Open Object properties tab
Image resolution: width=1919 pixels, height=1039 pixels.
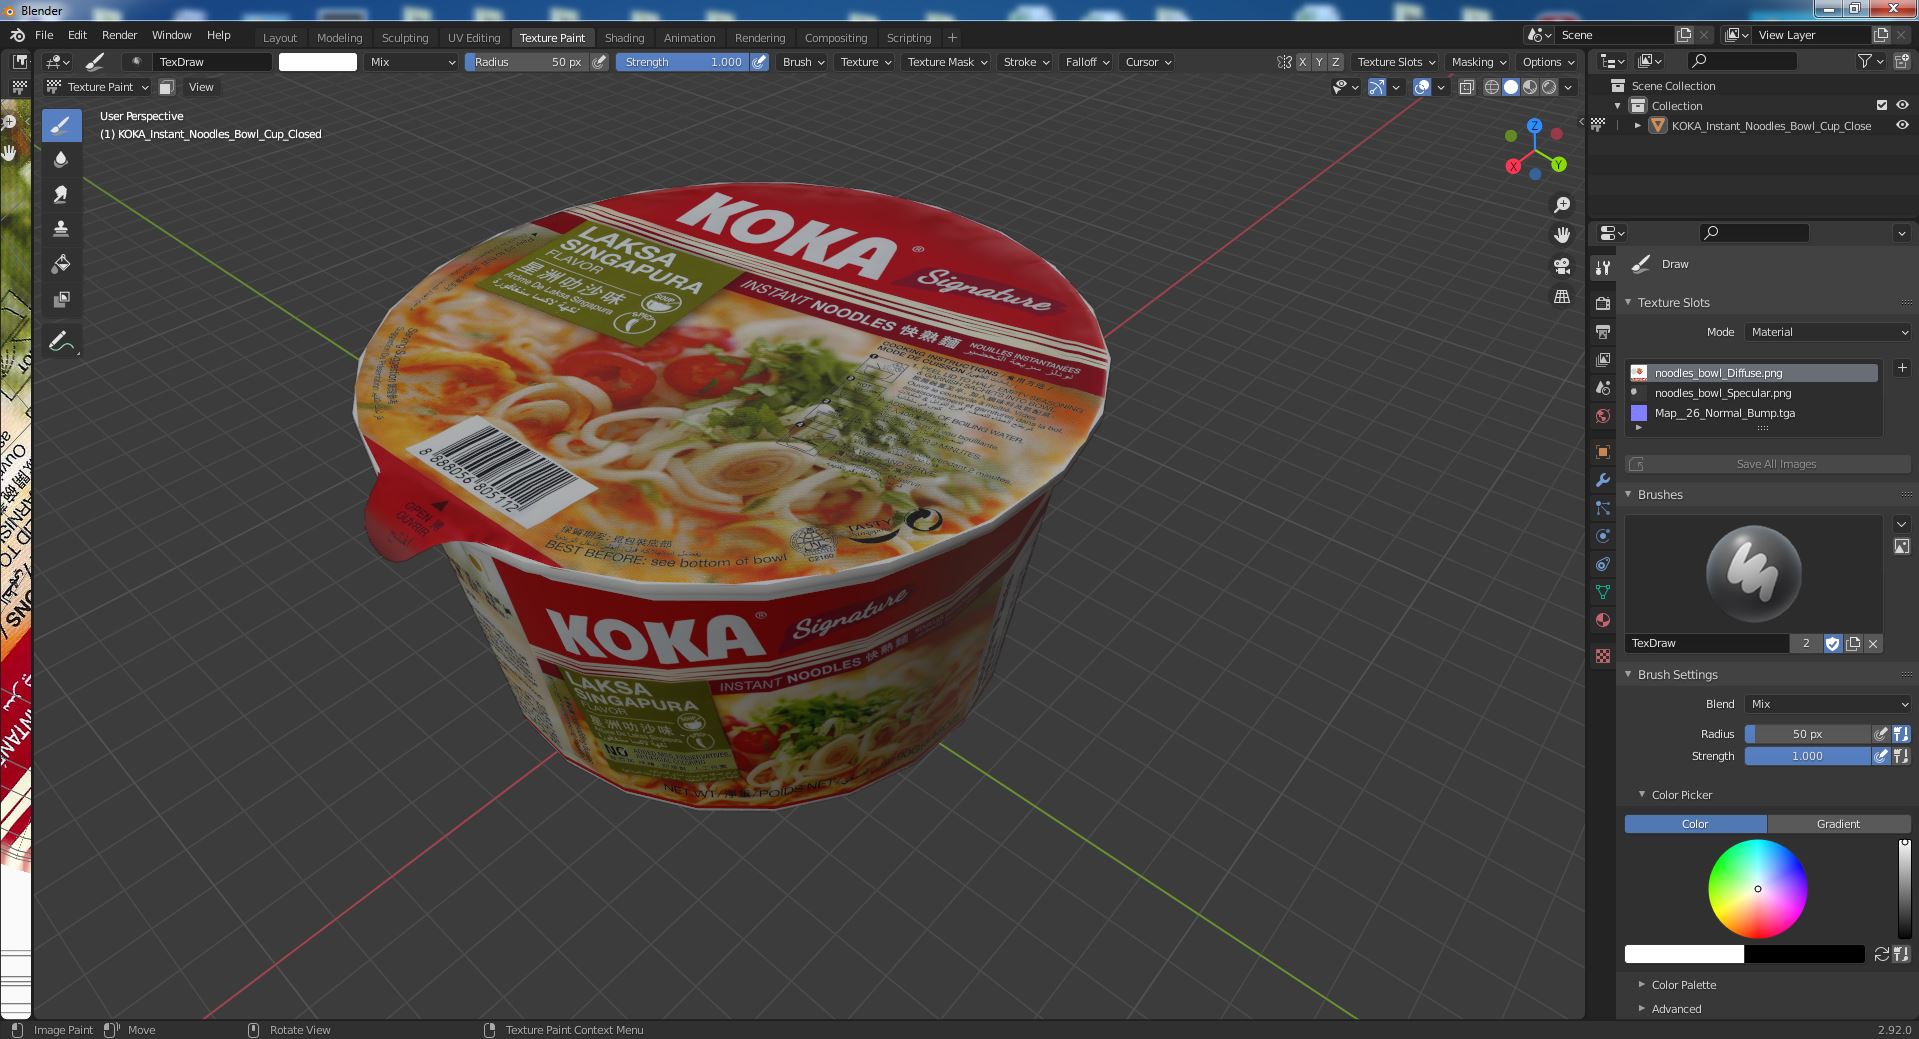pyautogui.click(x=1603, y=451)
